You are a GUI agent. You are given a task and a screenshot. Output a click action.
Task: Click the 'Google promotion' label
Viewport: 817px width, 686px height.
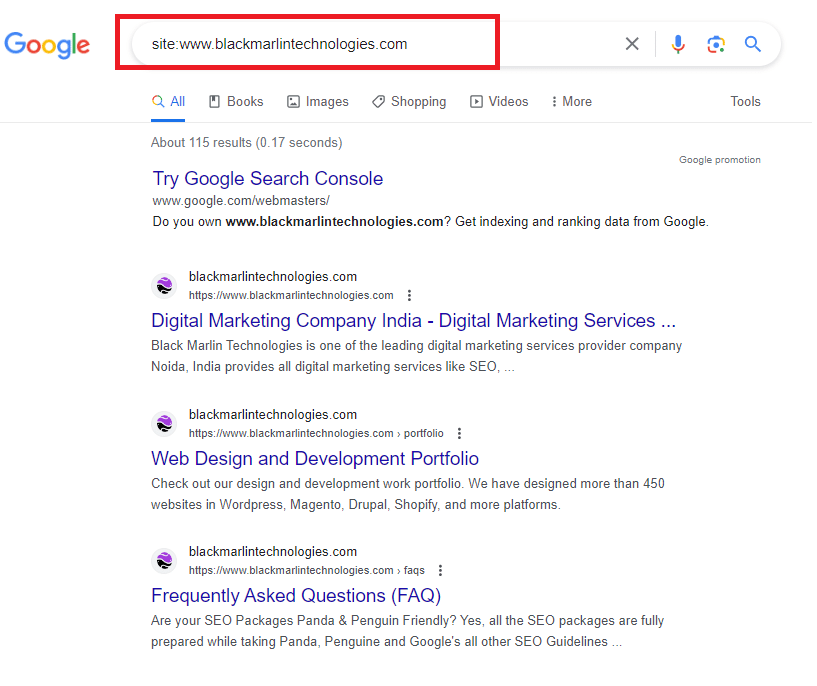[720, 160]
